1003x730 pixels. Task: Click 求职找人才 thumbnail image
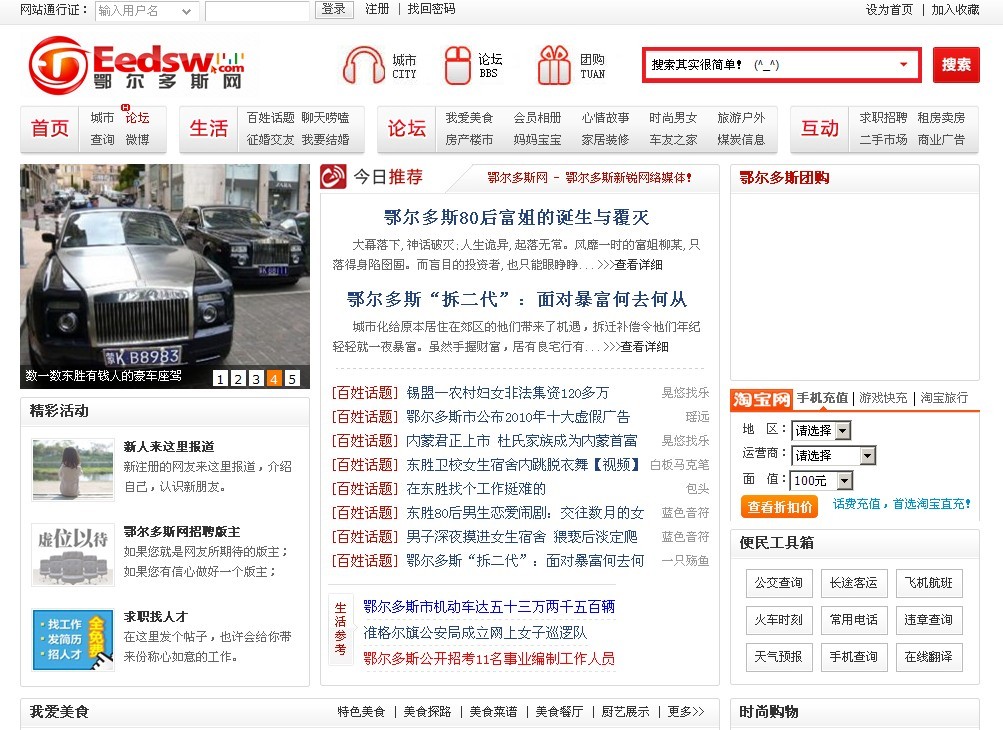click(x=74, y=640)
